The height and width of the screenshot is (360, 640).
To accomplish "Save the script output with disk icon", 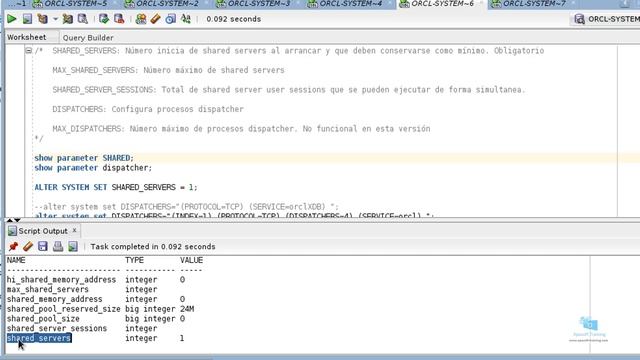I will point(42,246).
